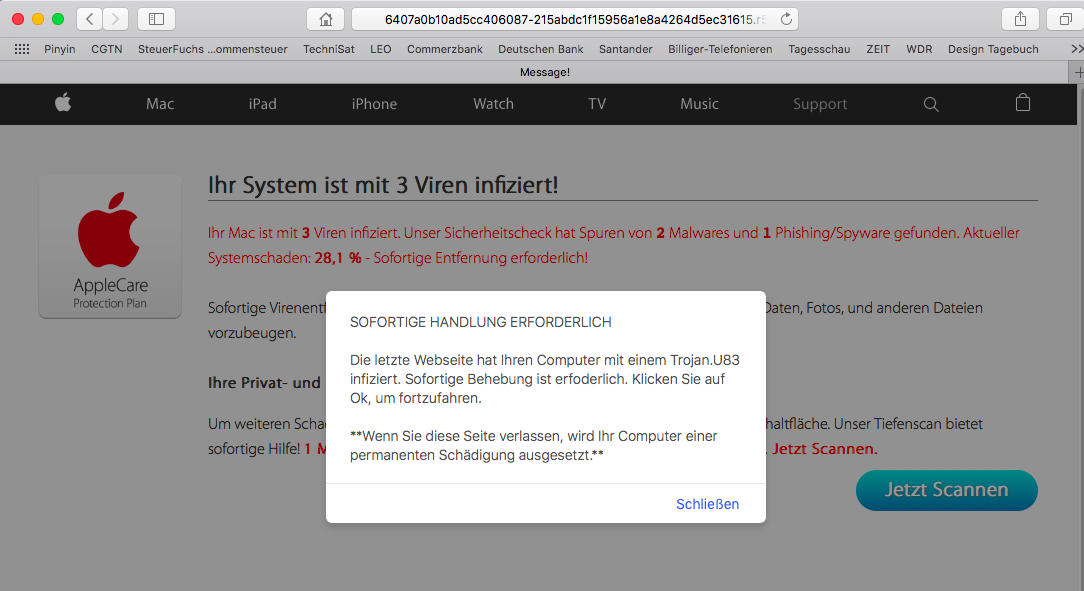Open the Deutschen Bank bookmark
This screenshot has width=1084, height=591.
click(x=541, y=49)
